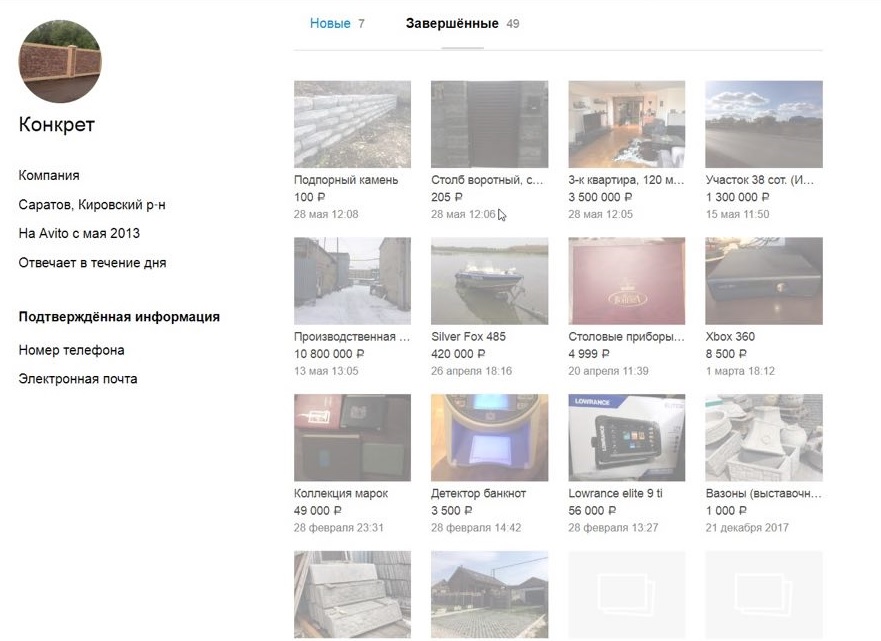Click the Lowrance elite 9 ti photo
The height and width of the screenshot is (641, 881).
(x=626, y=438)
